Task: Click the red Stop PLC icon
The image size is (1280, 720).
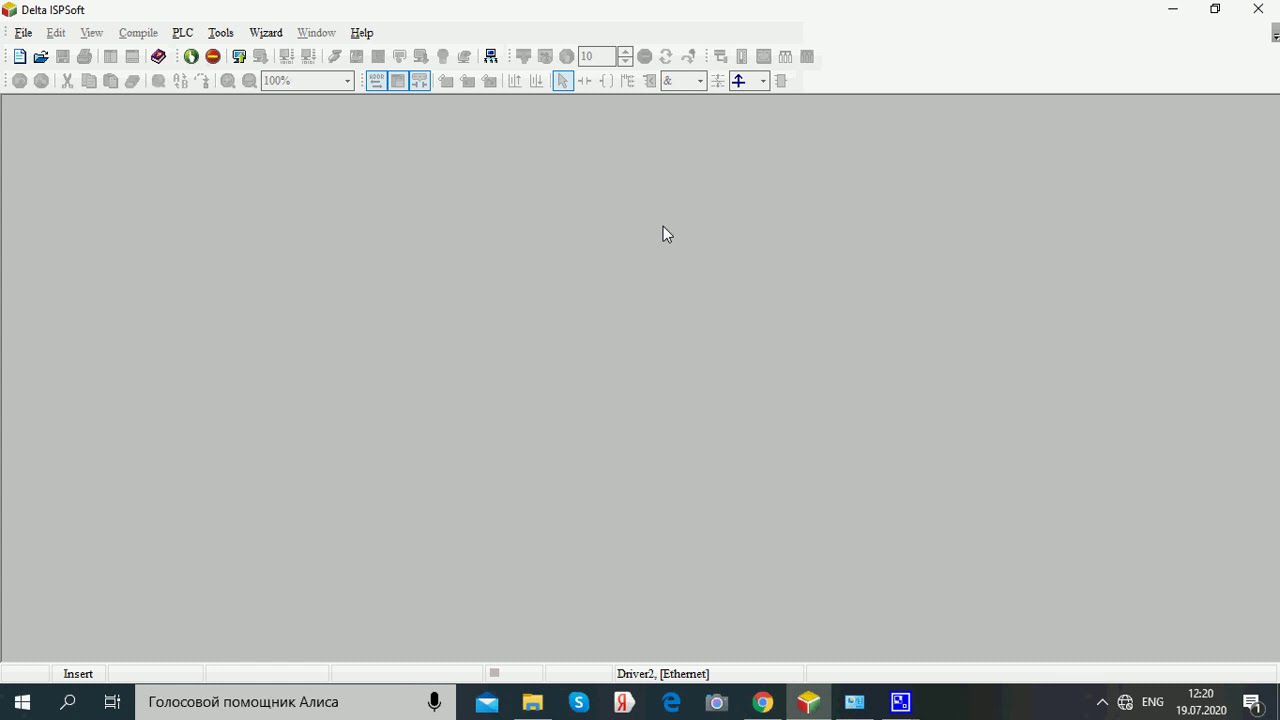Action: tap(213, 57)
